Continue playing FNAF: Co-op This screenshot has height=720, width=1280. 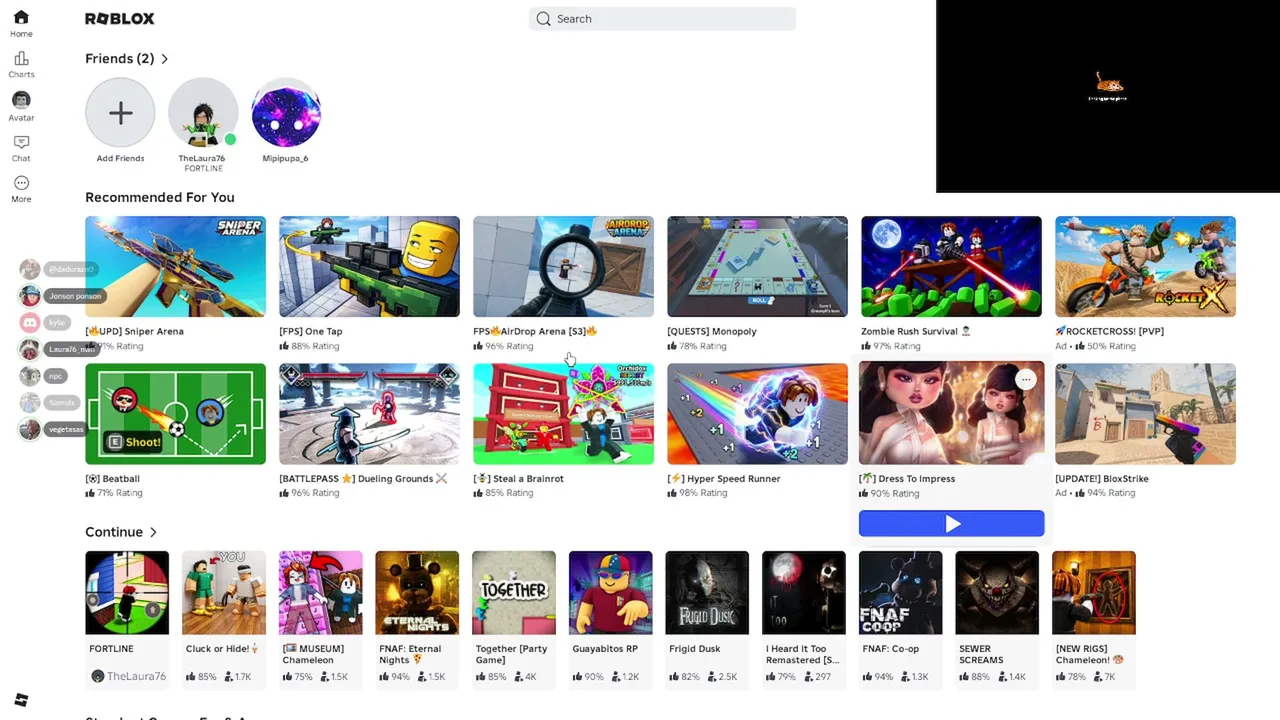pyautogui.click(x=900, y=593)
